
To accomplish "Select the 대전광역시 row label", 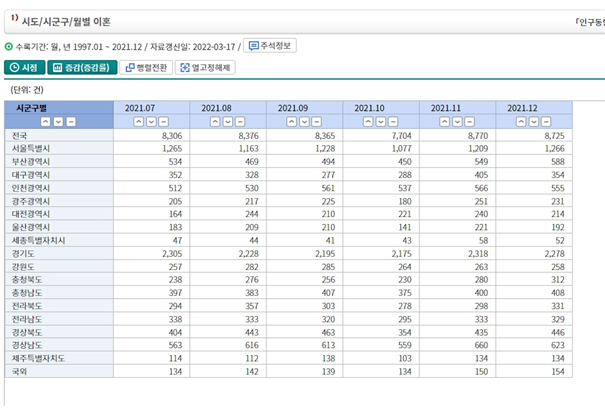I will [x=31, y=214].
